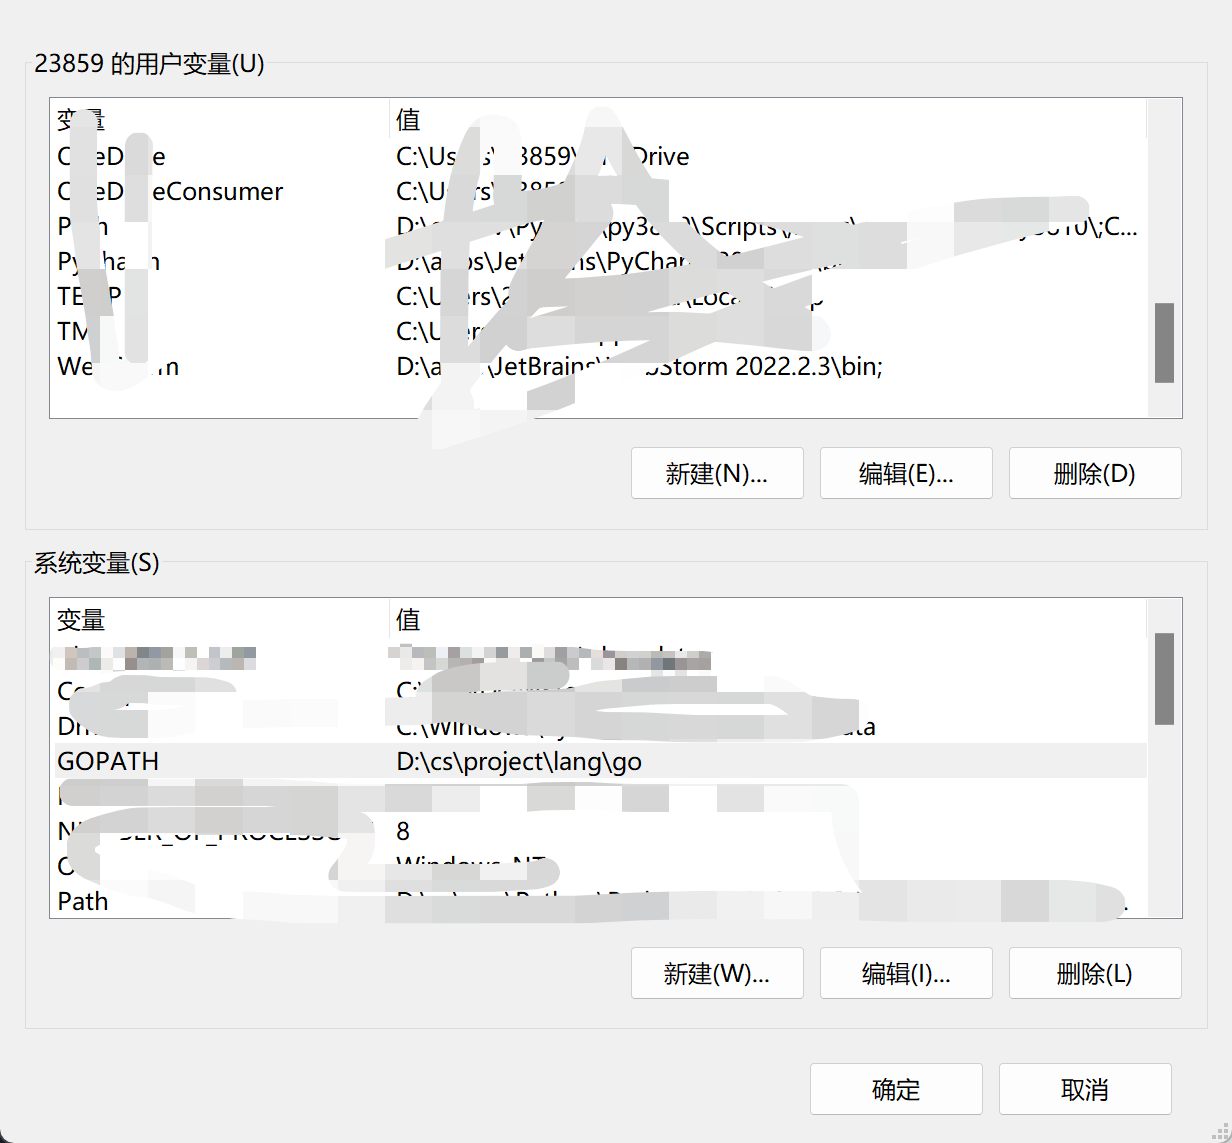Select the Path entry in system variables

pos(83,901)
